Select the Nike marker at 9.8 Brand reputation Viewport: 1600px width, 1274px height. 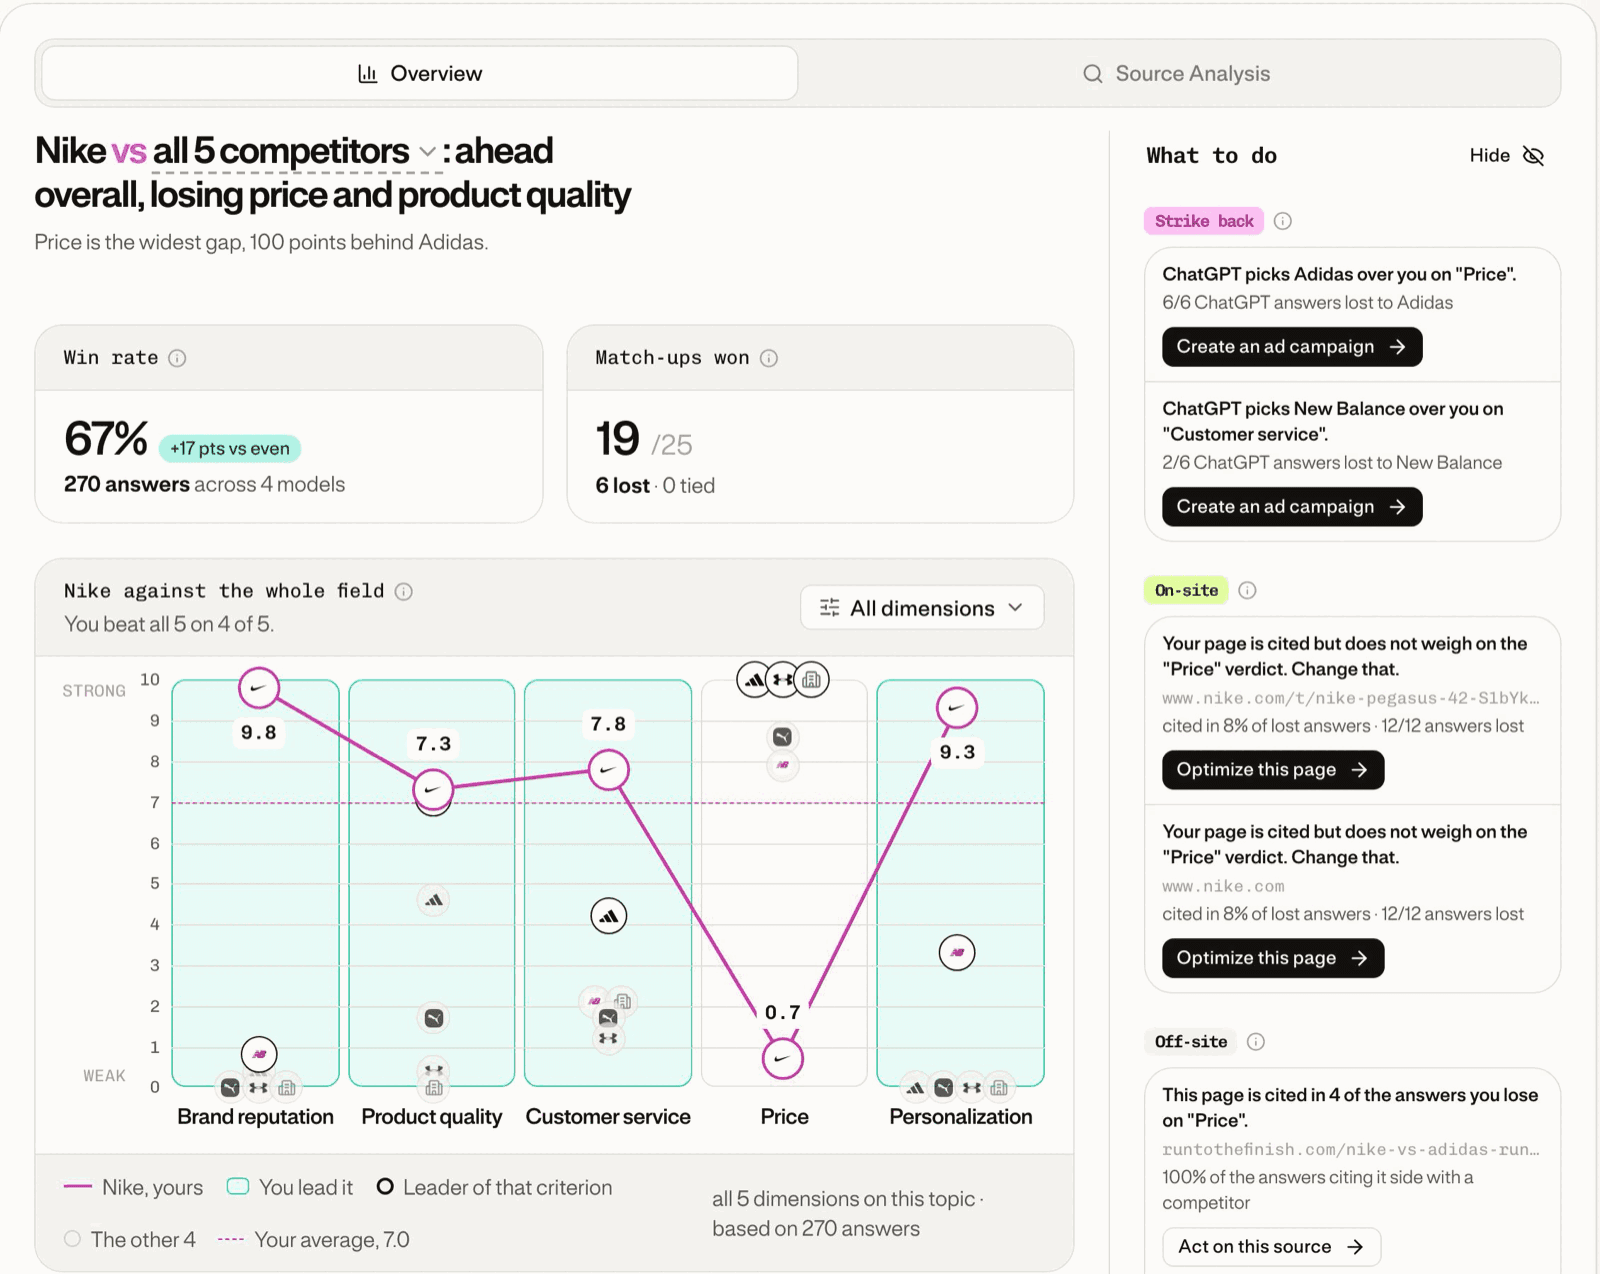coord(259,688)
